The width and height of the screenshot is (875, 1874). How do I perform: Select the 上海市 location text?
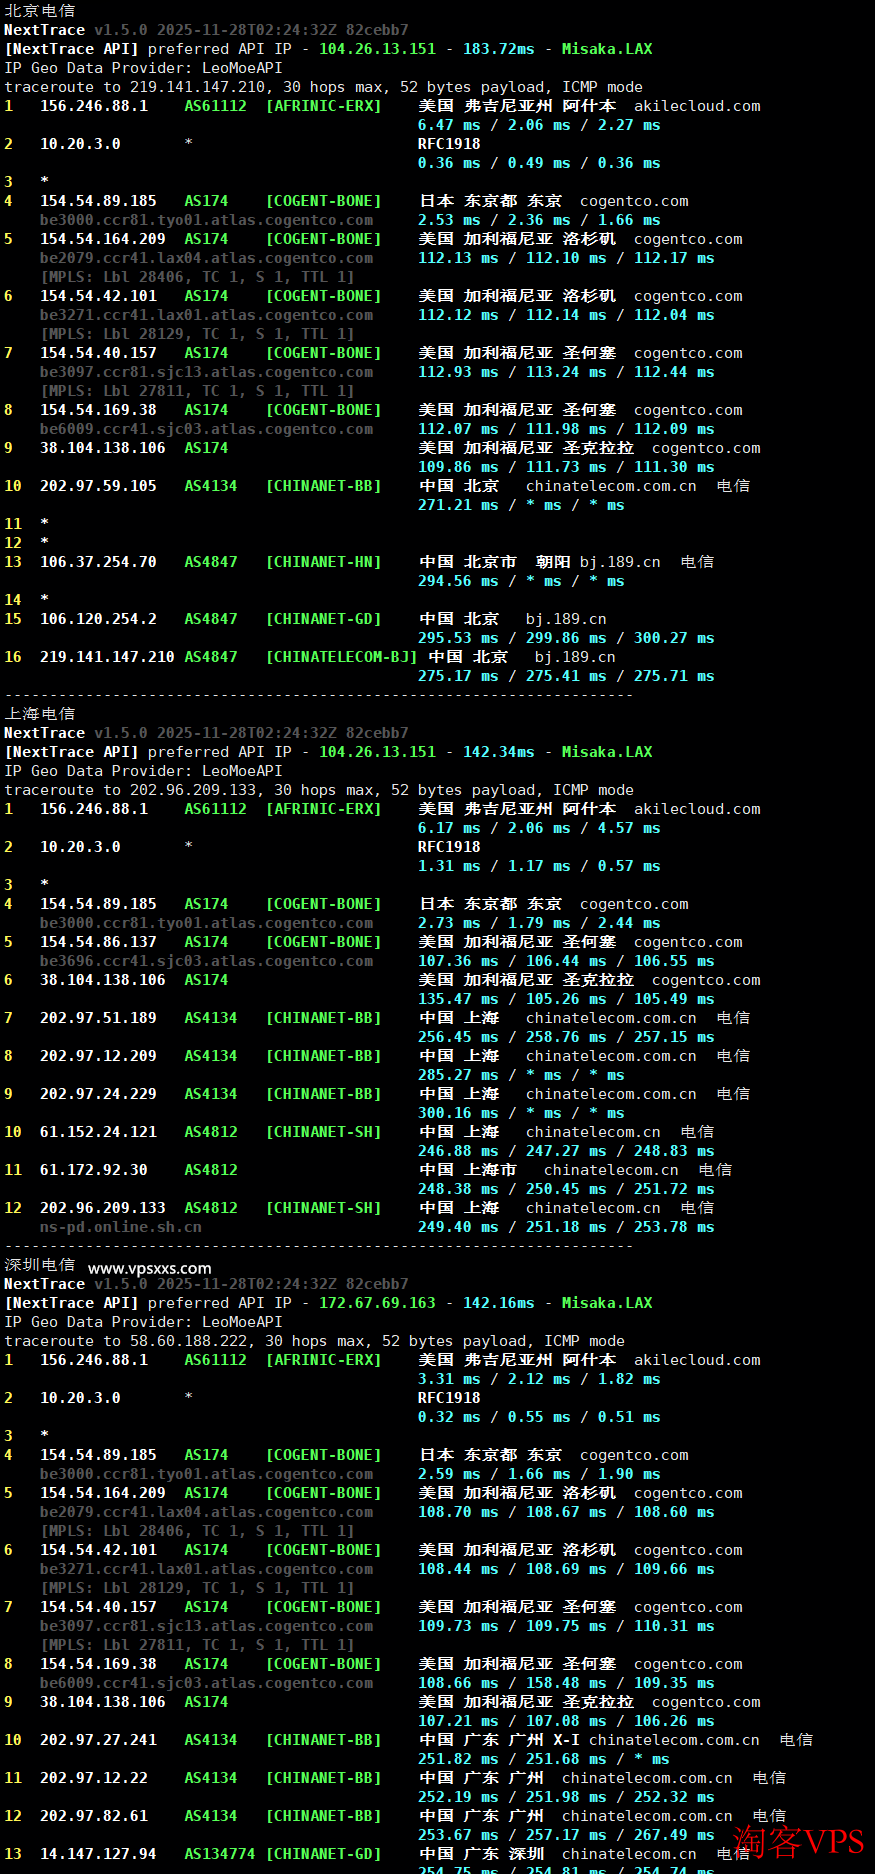(490, 1170)
